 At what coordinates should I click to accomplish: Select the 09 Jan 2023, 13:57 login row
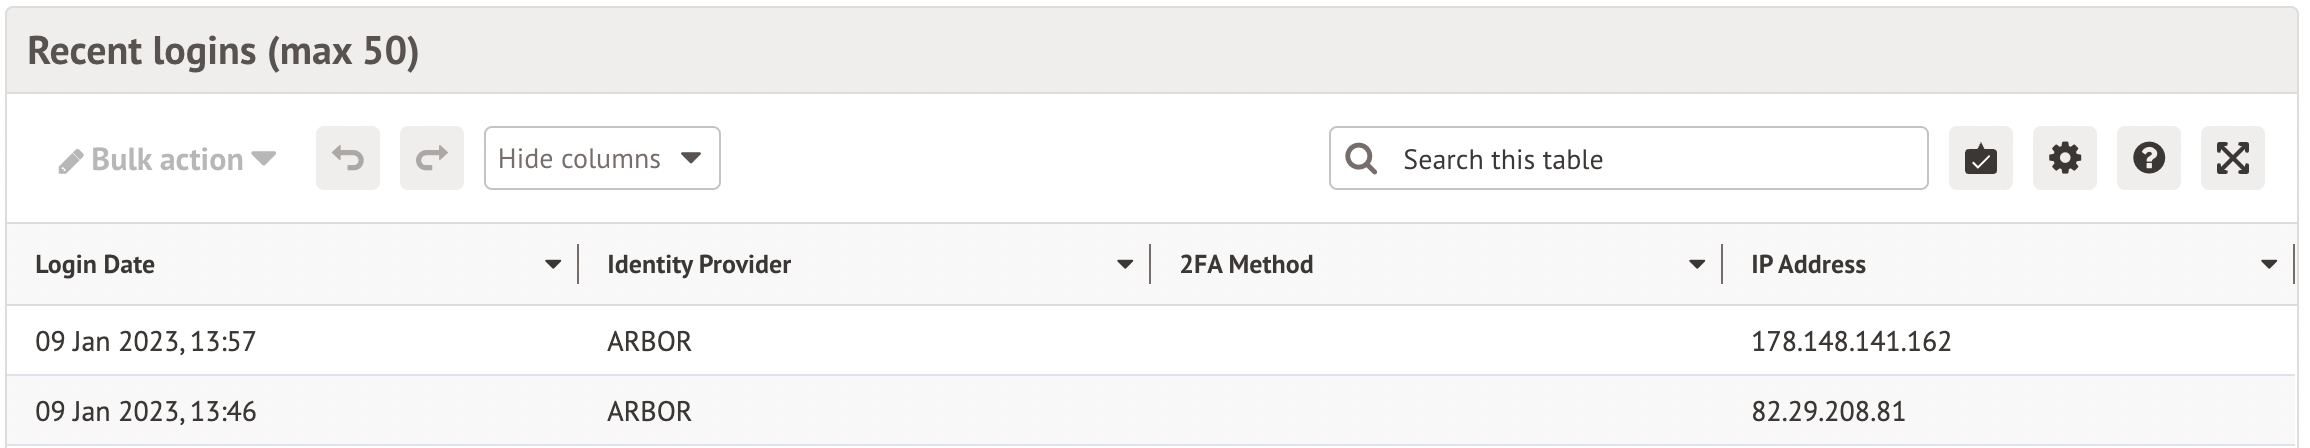(146, 341)
